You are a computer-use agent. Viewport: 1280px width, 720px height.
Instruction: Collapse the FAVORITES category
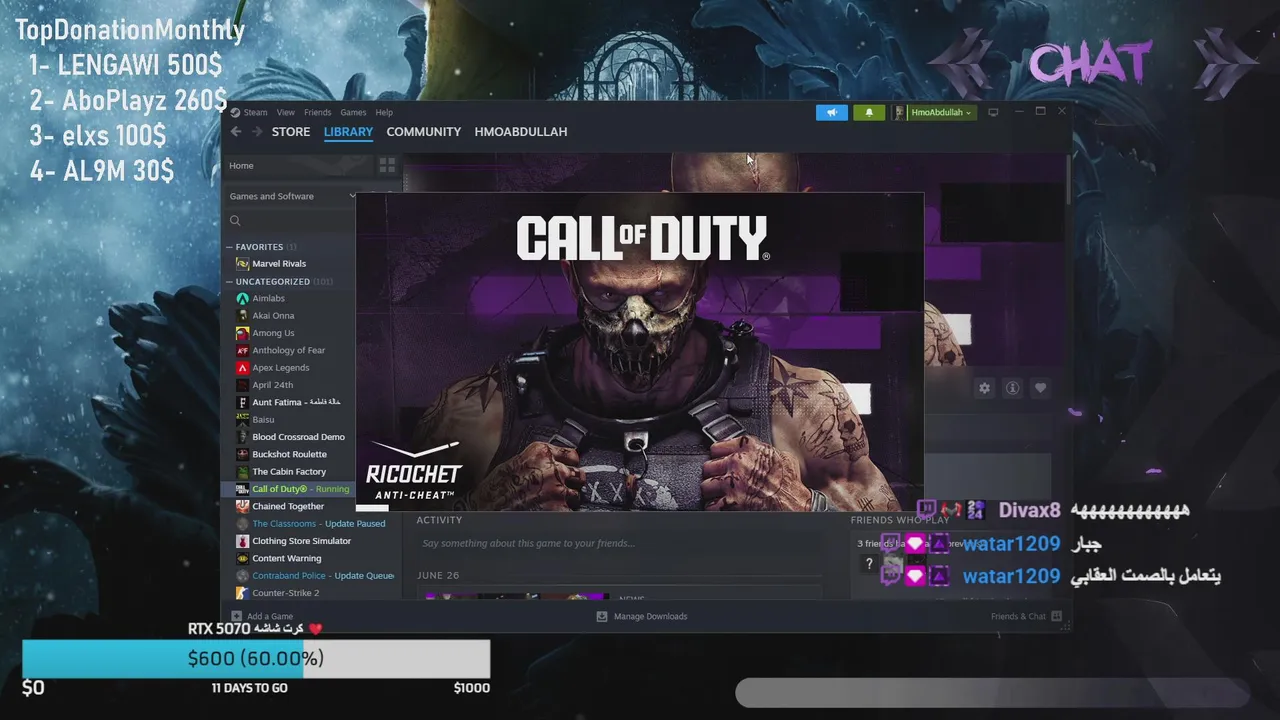click(229, 247)
